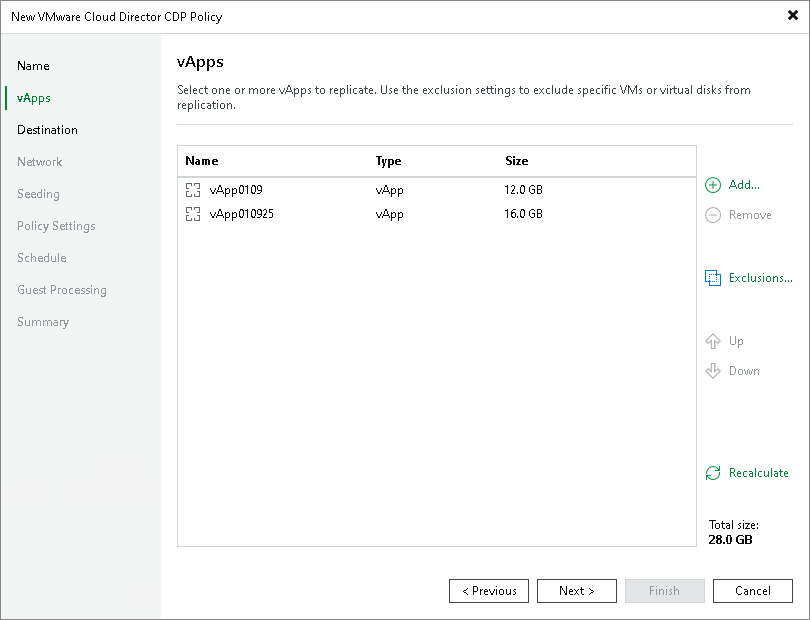The width and height of the screenshot is (810, 620).
Task: Sort by the Size column header
Action: click(517, 161)
